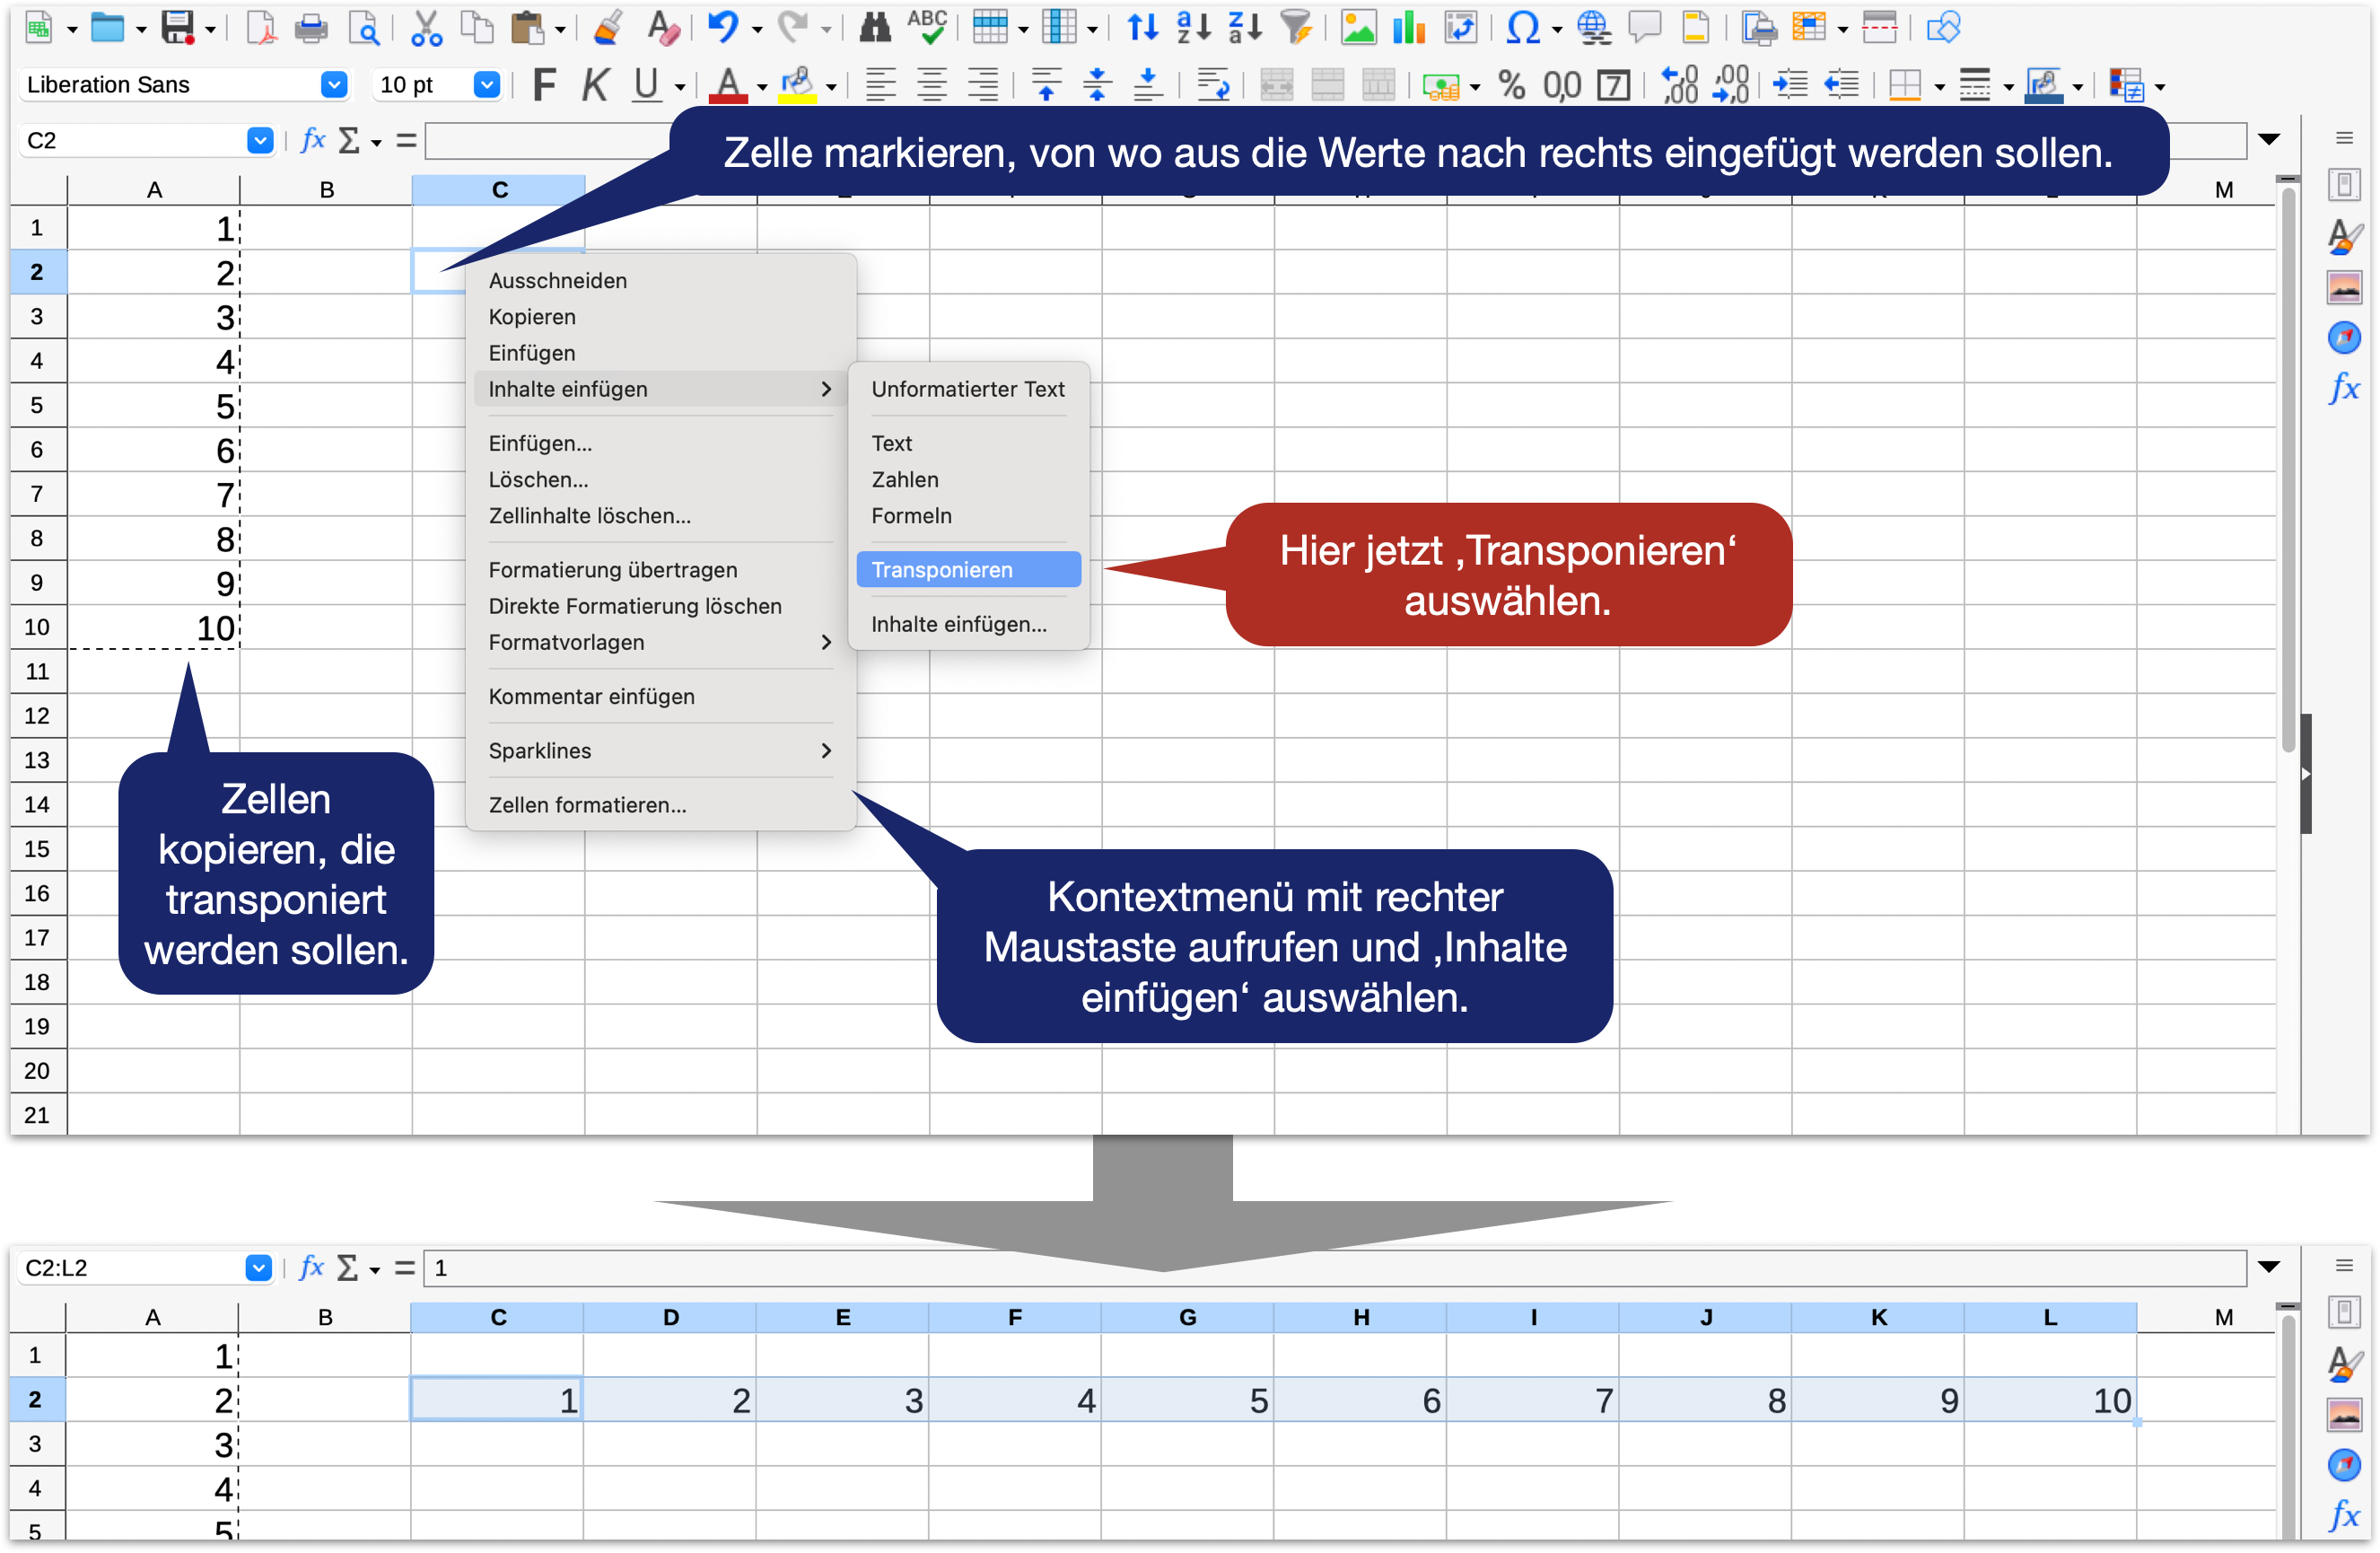The image size is (2380, 1553).
Task: Click the Save document icon
Action: (x=178, y=28)
